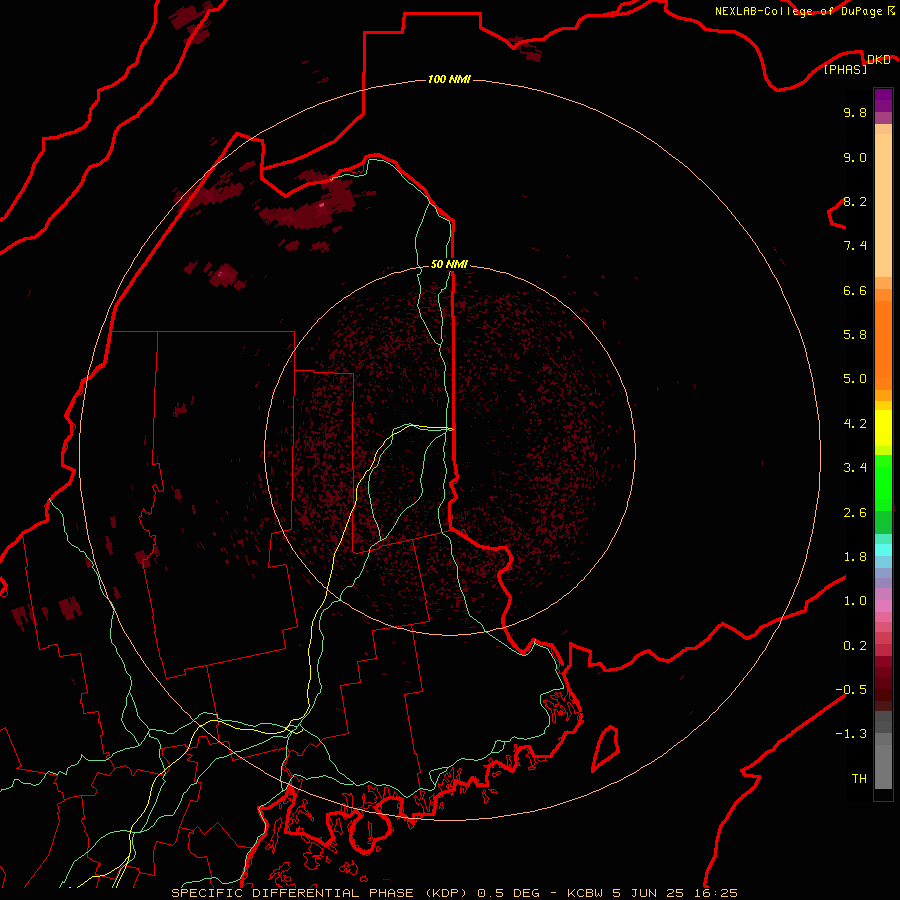900x900 pixels.
Task: Click the 0.5 DEG elevation text in footer
Action: 509,893
